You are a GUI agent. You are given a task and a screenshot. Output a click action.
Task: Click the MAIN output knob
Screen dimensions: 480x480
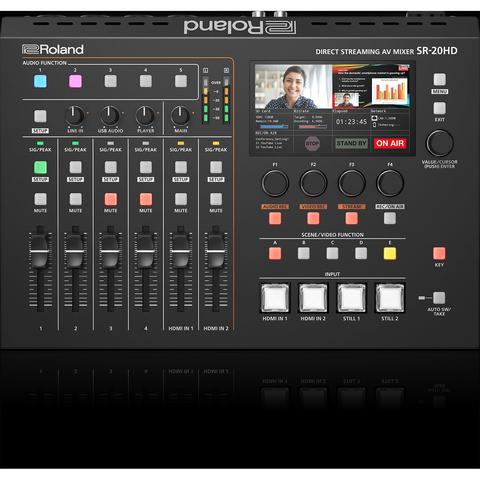tap(181, 116)
